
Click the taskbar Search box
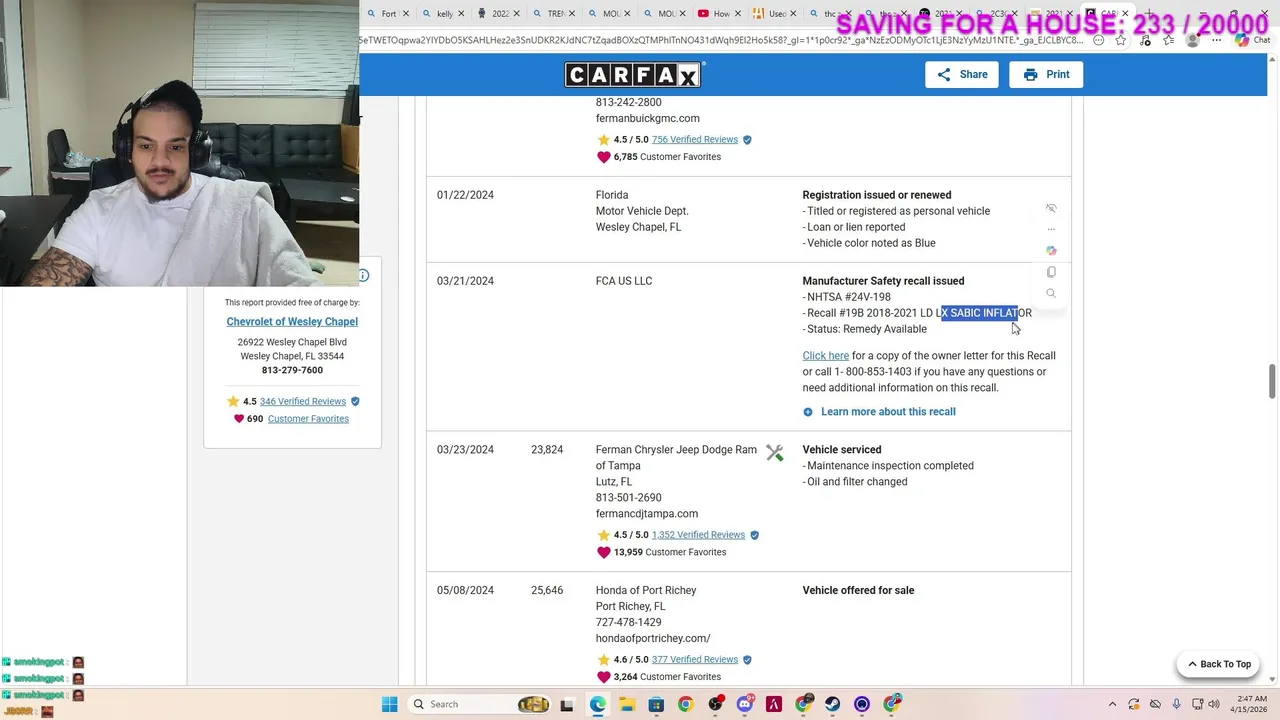pos(482,704)
